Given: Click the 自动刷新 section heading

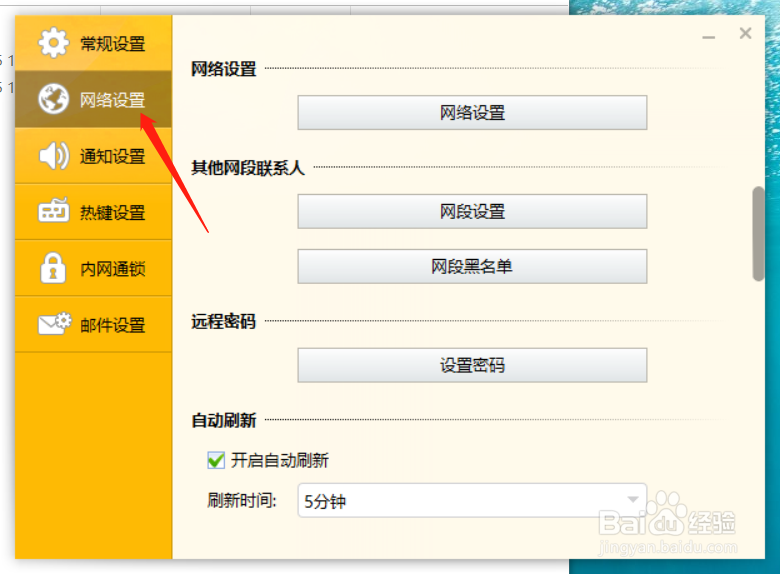Looking at the screenshot, I should (x=223, y=420).
